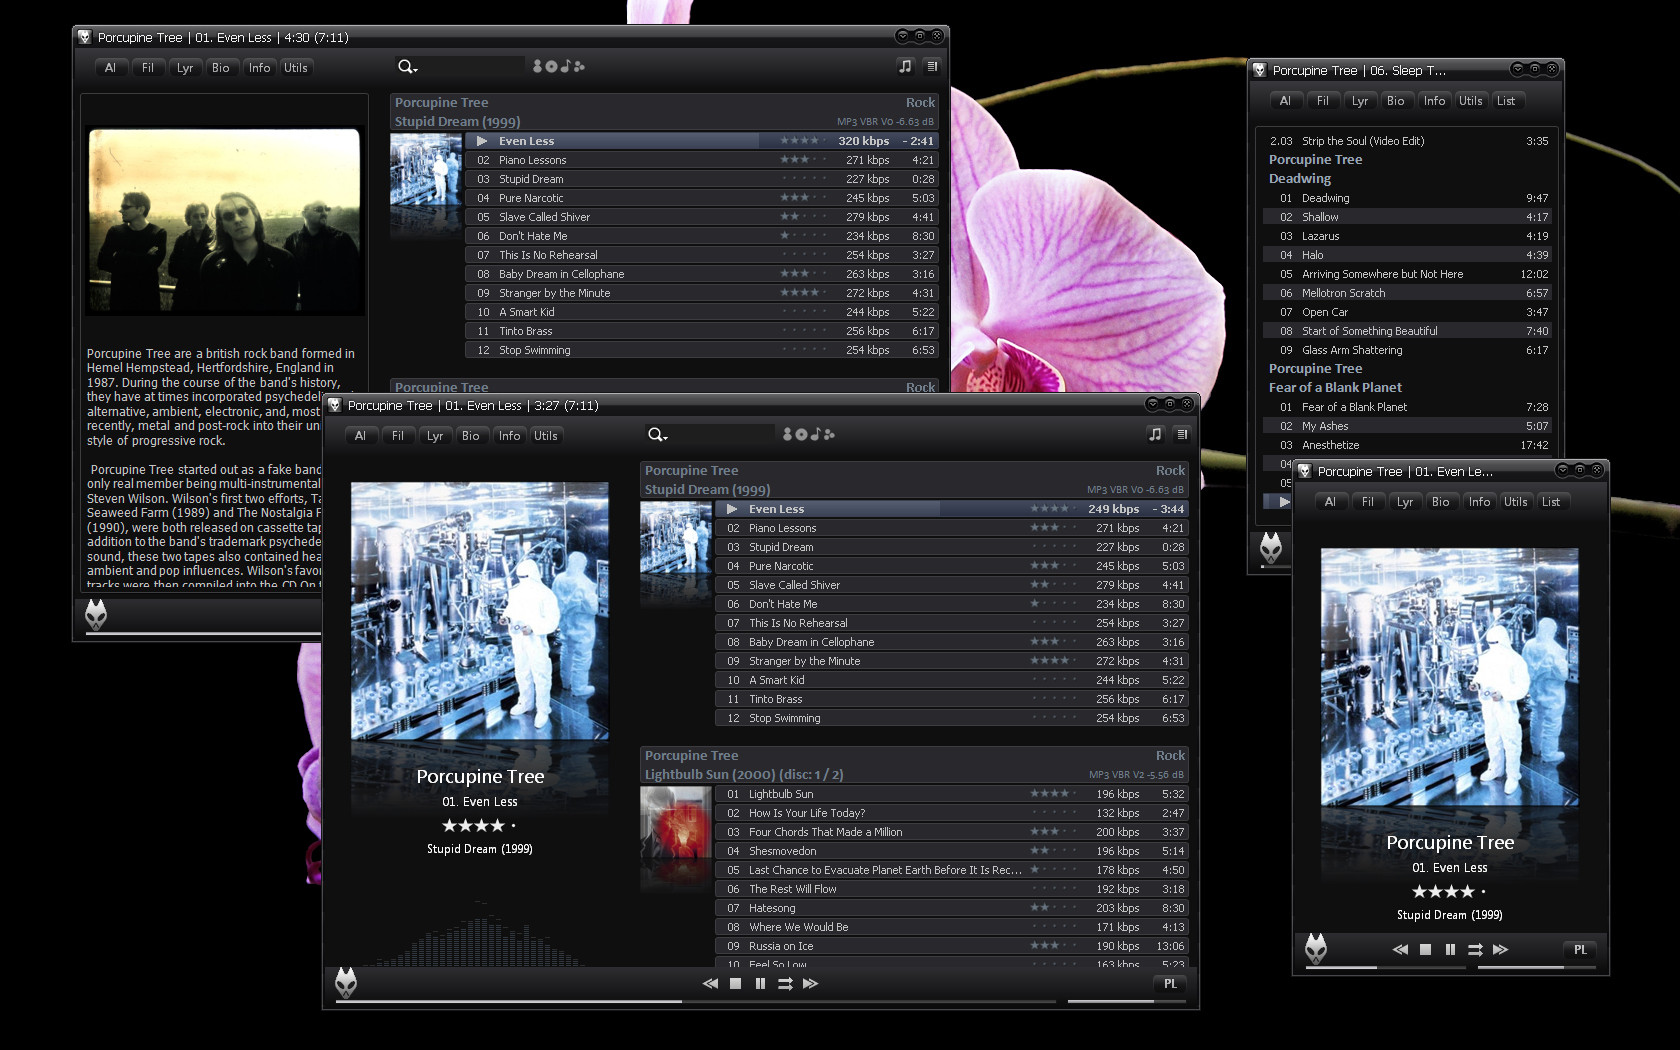Open search dropdown in front window toolbar
The width and height of the screenshot is (1680, 1050).
coord(657,435)
